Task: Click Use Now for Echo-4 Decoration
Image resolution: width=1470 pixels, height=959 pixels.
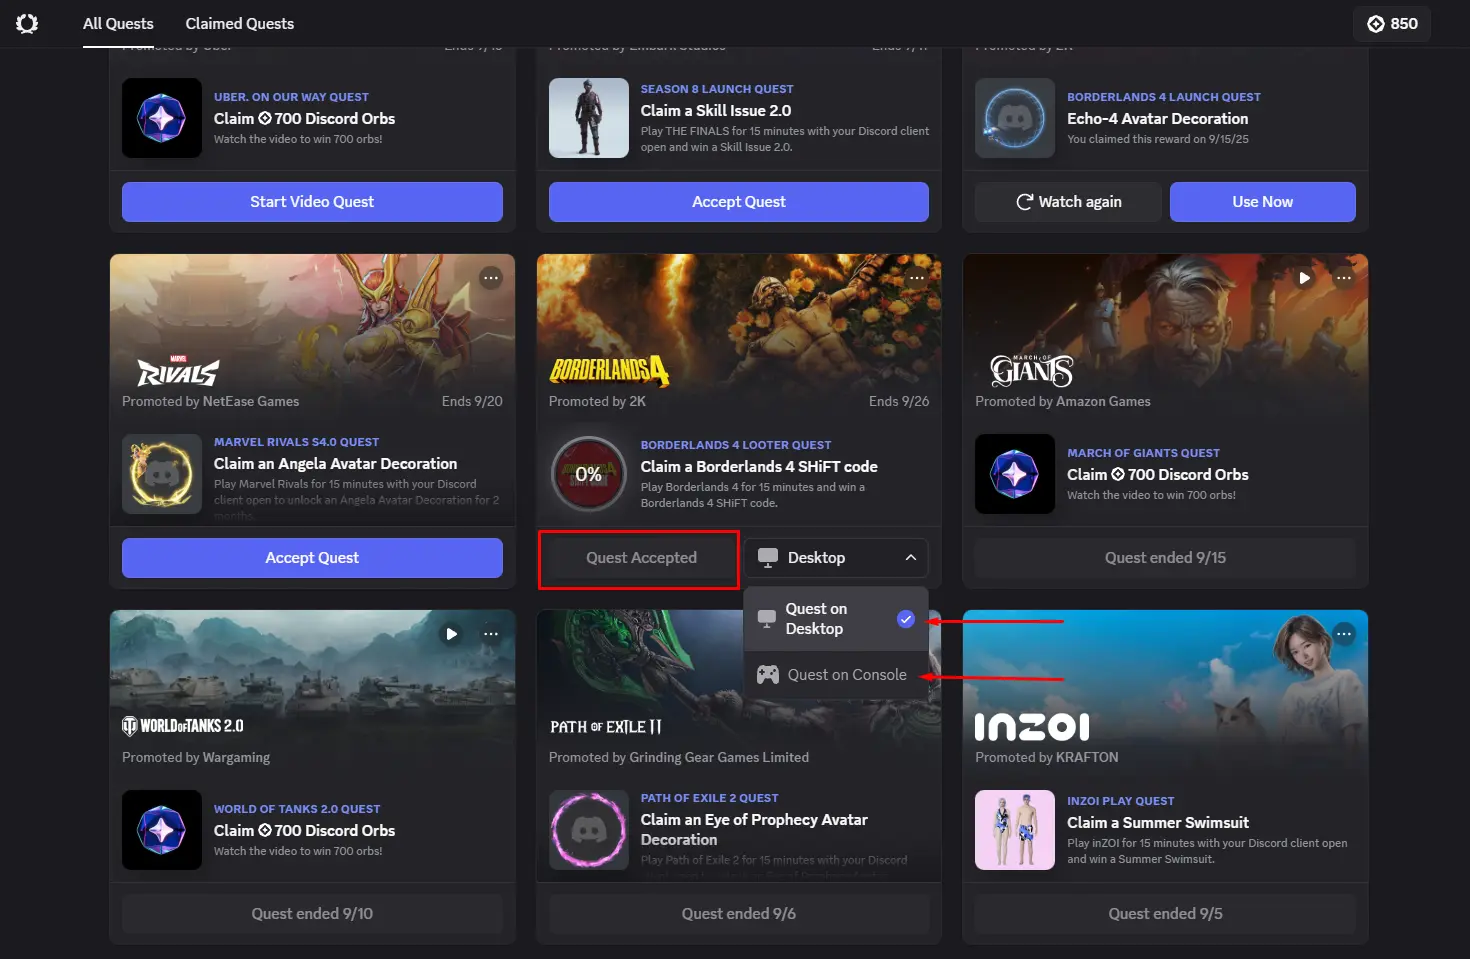Action: click(x=1263, y=202)
